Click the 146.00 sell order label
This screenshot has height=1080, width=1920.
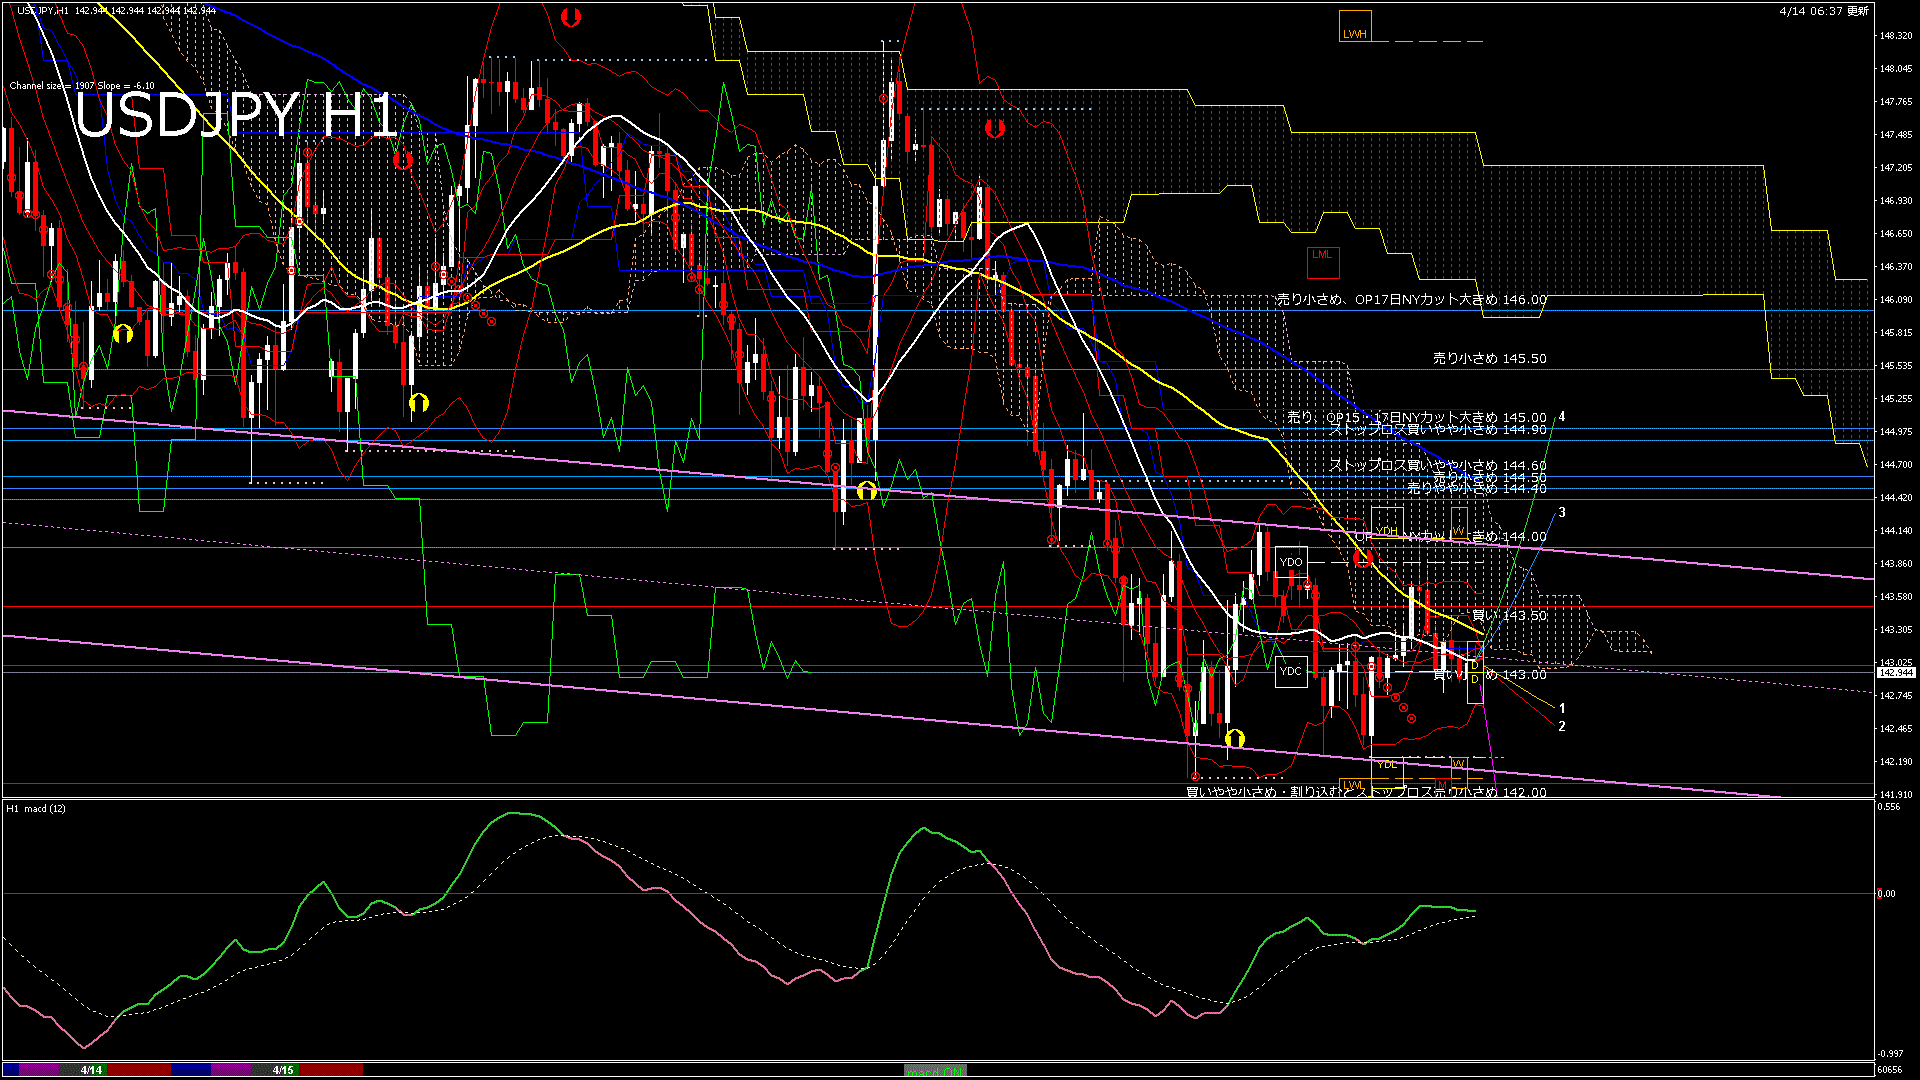coord(1411,299)
